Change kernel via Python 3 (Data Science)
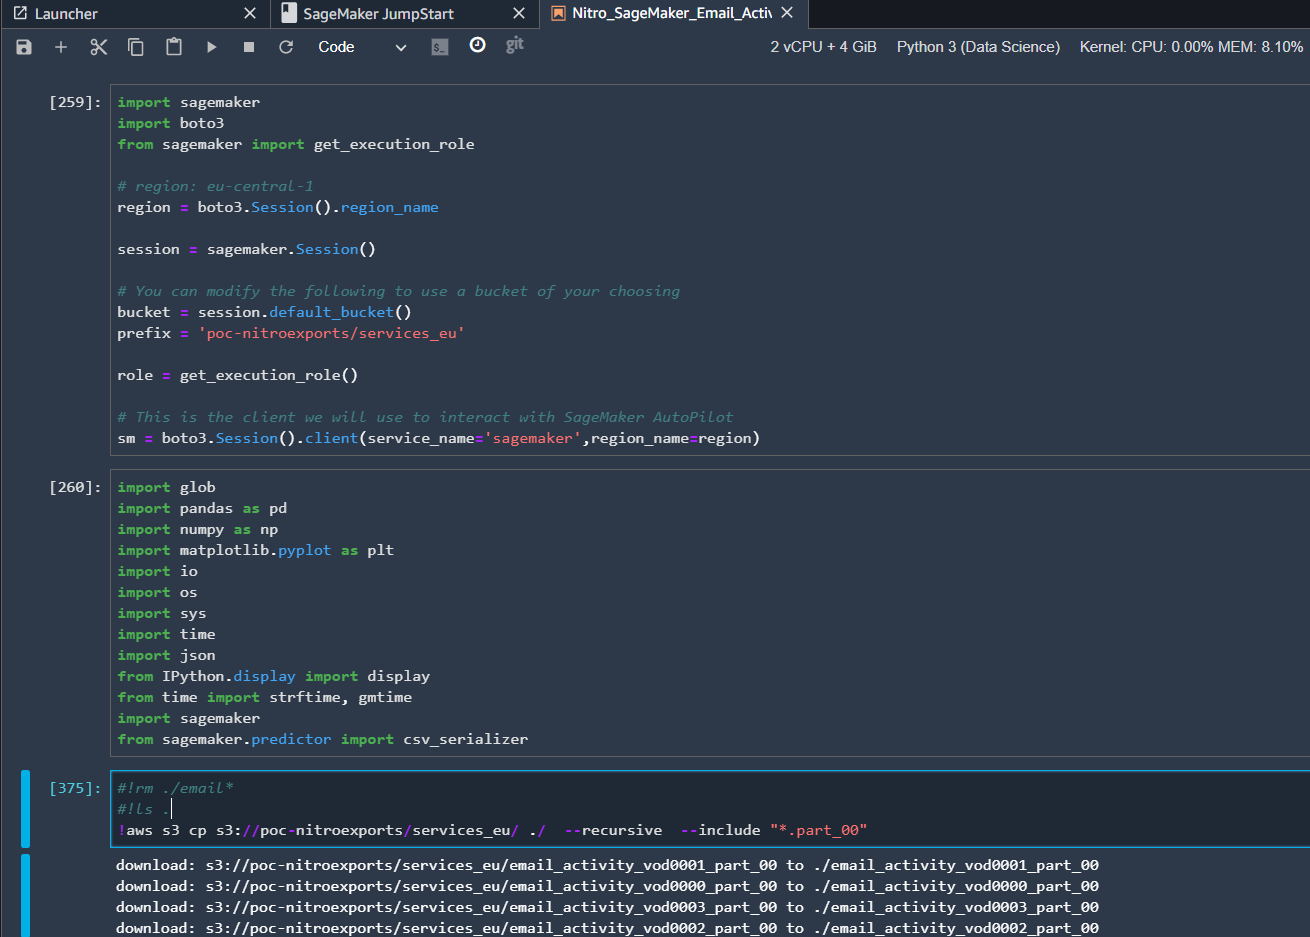Screen dimensions: 1310x937 click(978, 47)
